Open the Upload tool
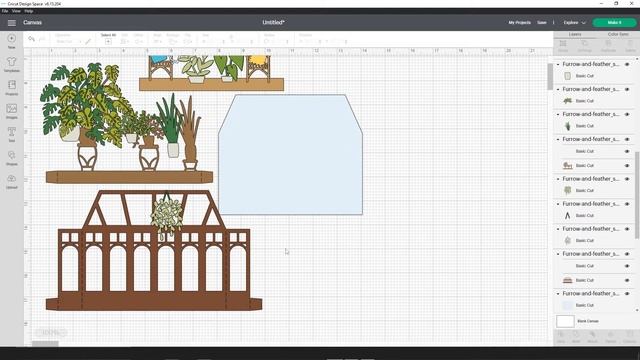640x360 pixels. tap(11, 181)
